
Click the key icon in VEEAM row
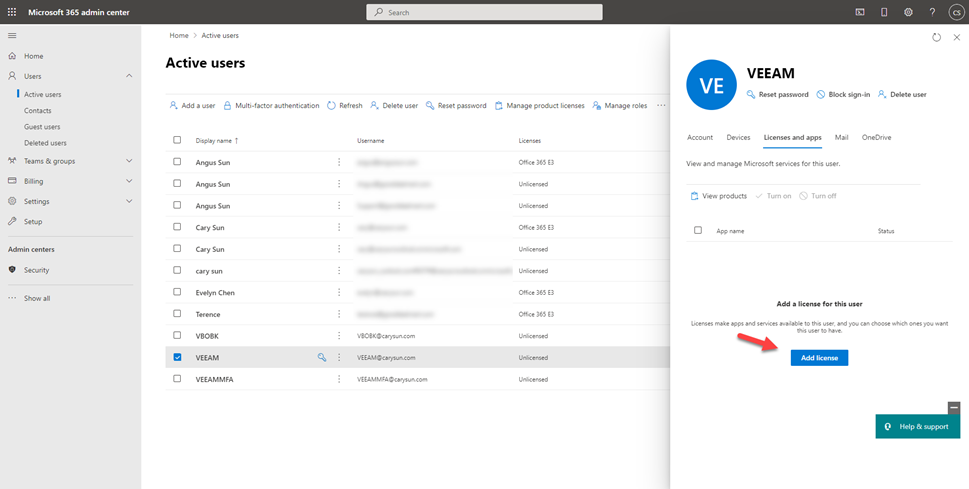(x=321, y=357)
